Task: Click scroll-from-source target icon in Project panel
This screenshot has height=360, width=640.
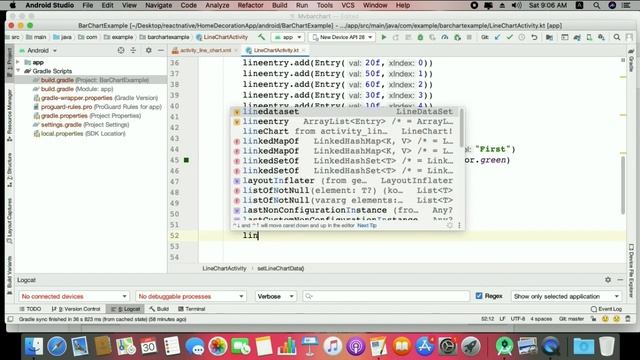Action: pos(121,50)
